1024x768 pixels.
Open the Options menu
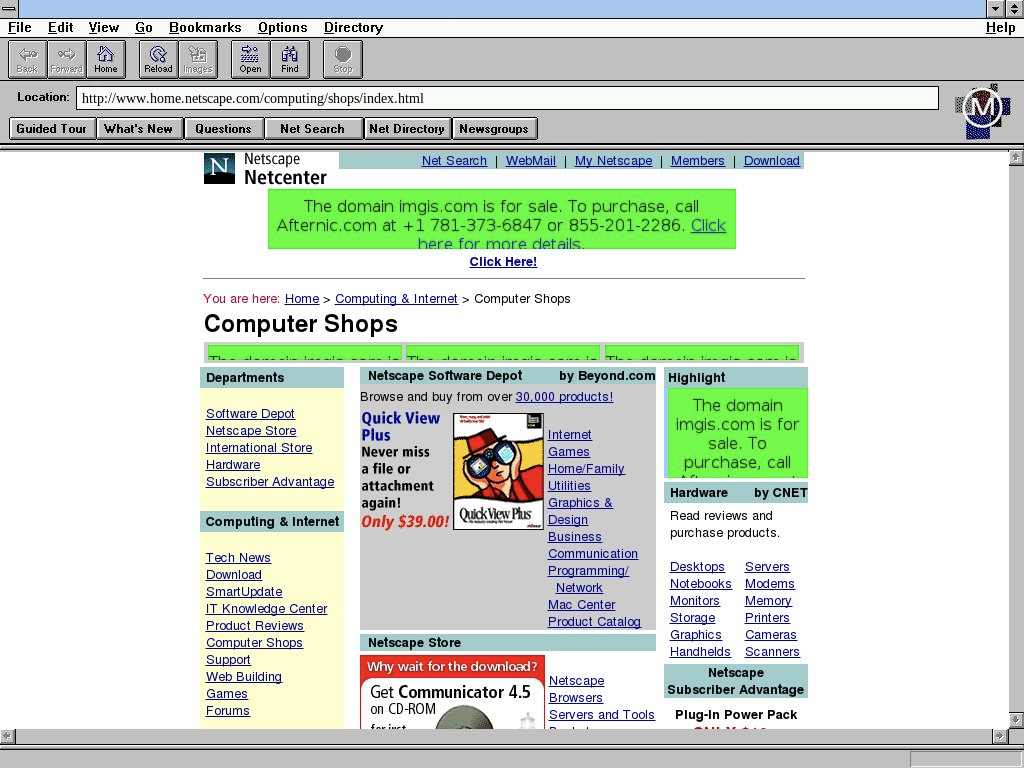pos(282,27)
